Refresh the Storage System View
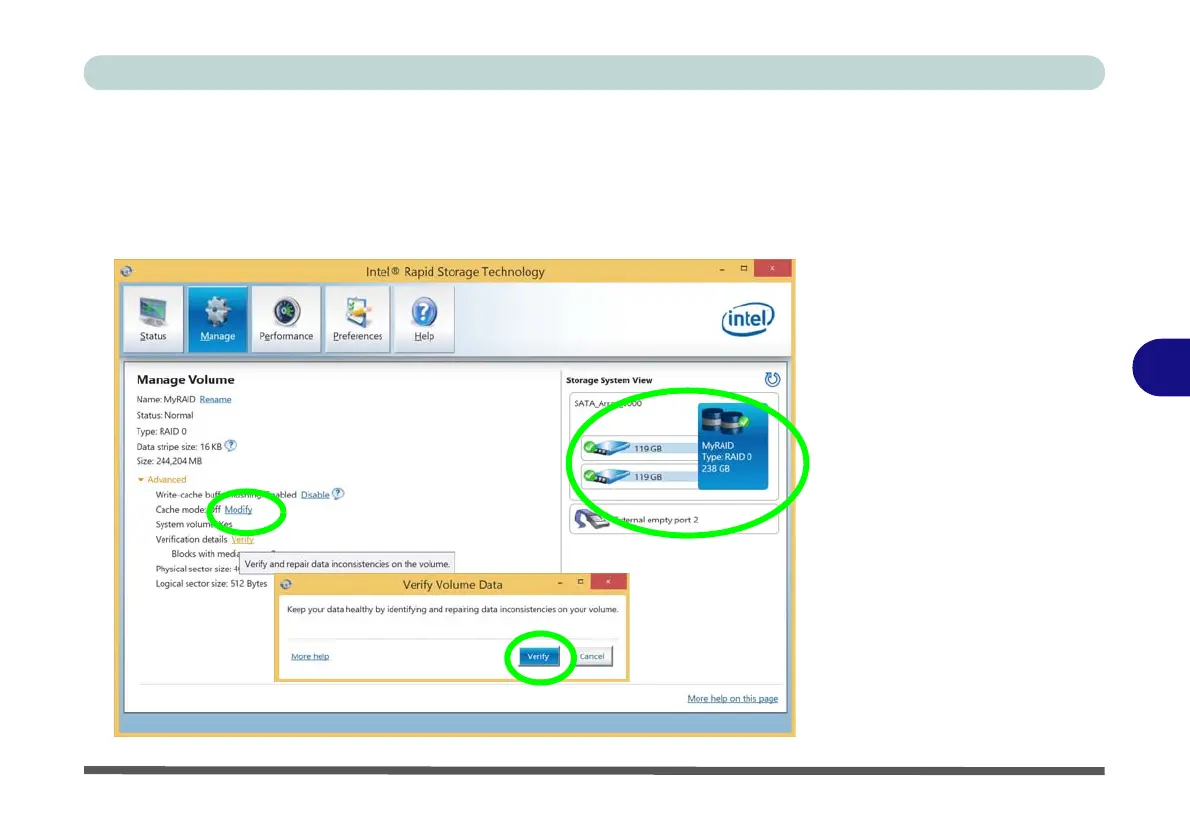 [772, 379]
